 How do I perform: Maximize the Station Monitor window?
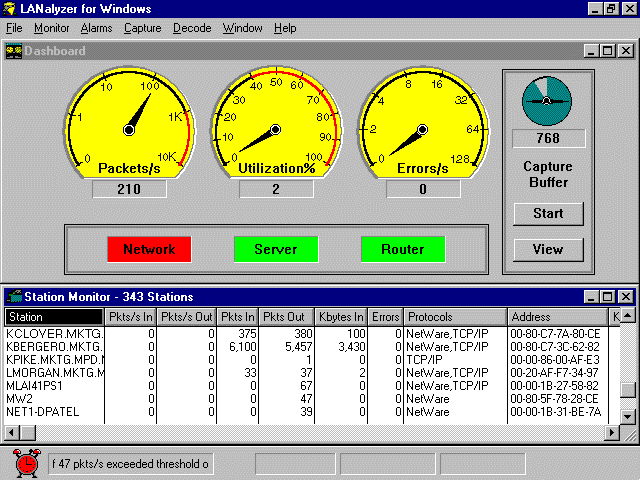click(x=607, y=297)
